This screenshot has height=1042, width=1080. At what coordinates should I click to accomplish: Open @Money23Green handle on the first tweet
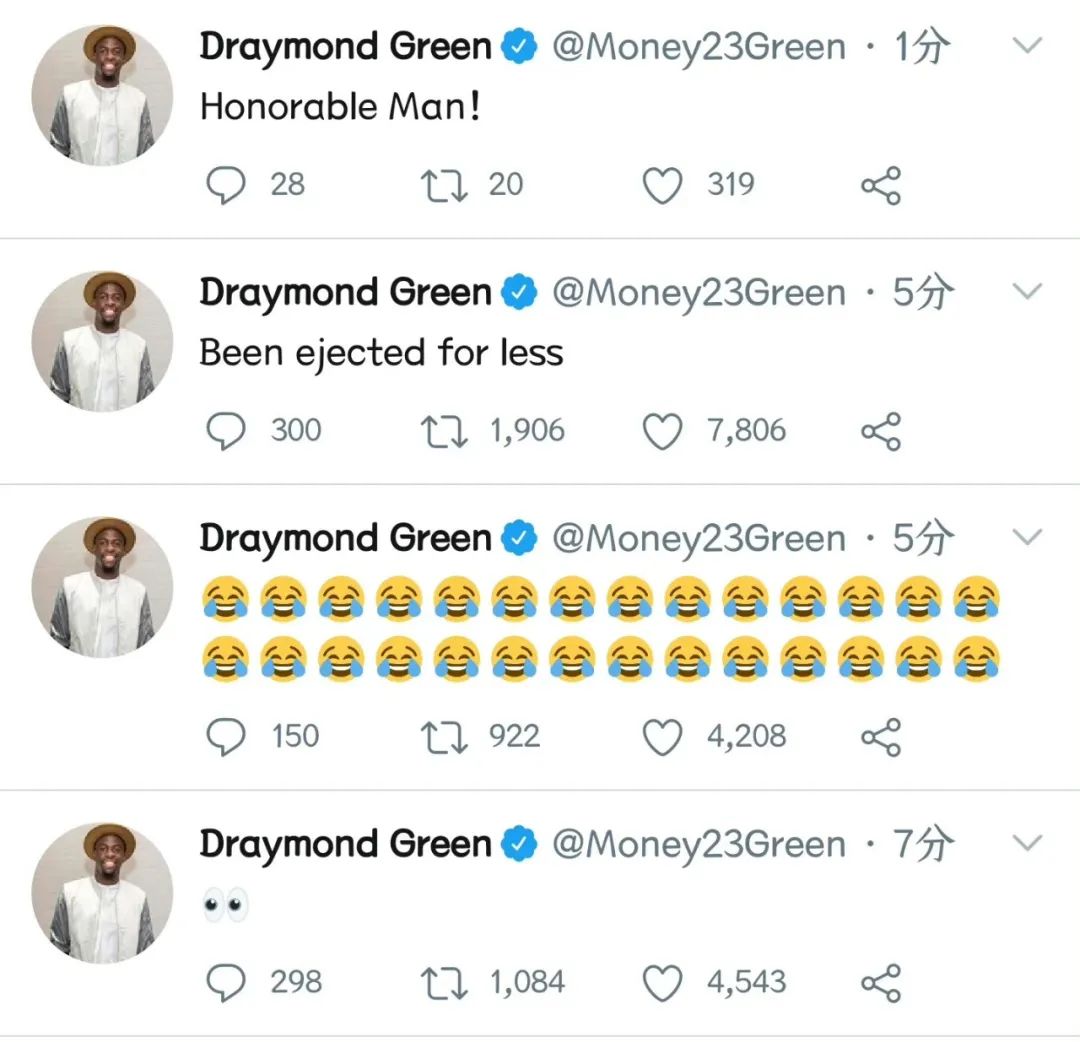(x=699, y=47)
